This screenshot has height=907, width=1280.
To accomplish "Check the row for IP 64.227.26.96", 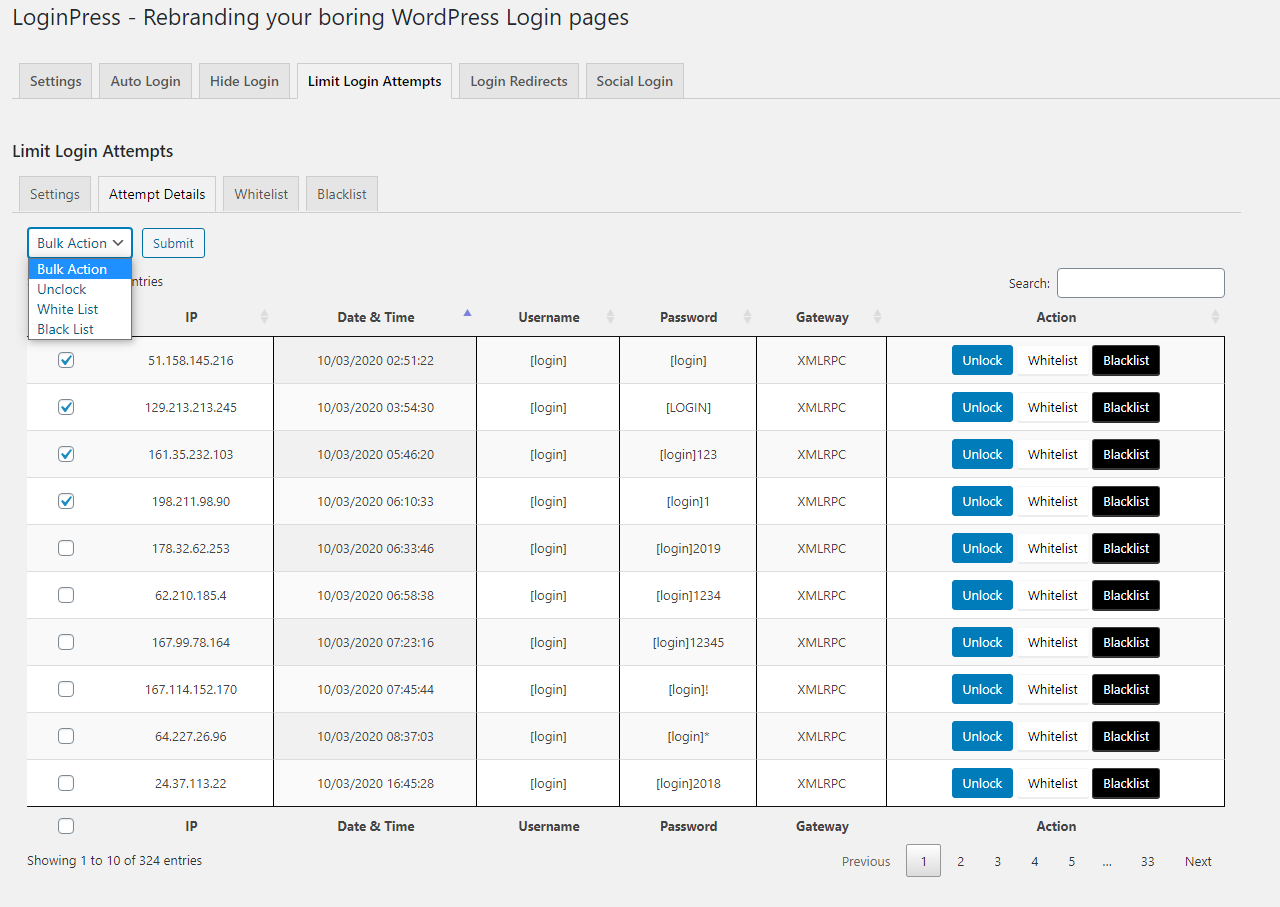I will tap(66, 736).
